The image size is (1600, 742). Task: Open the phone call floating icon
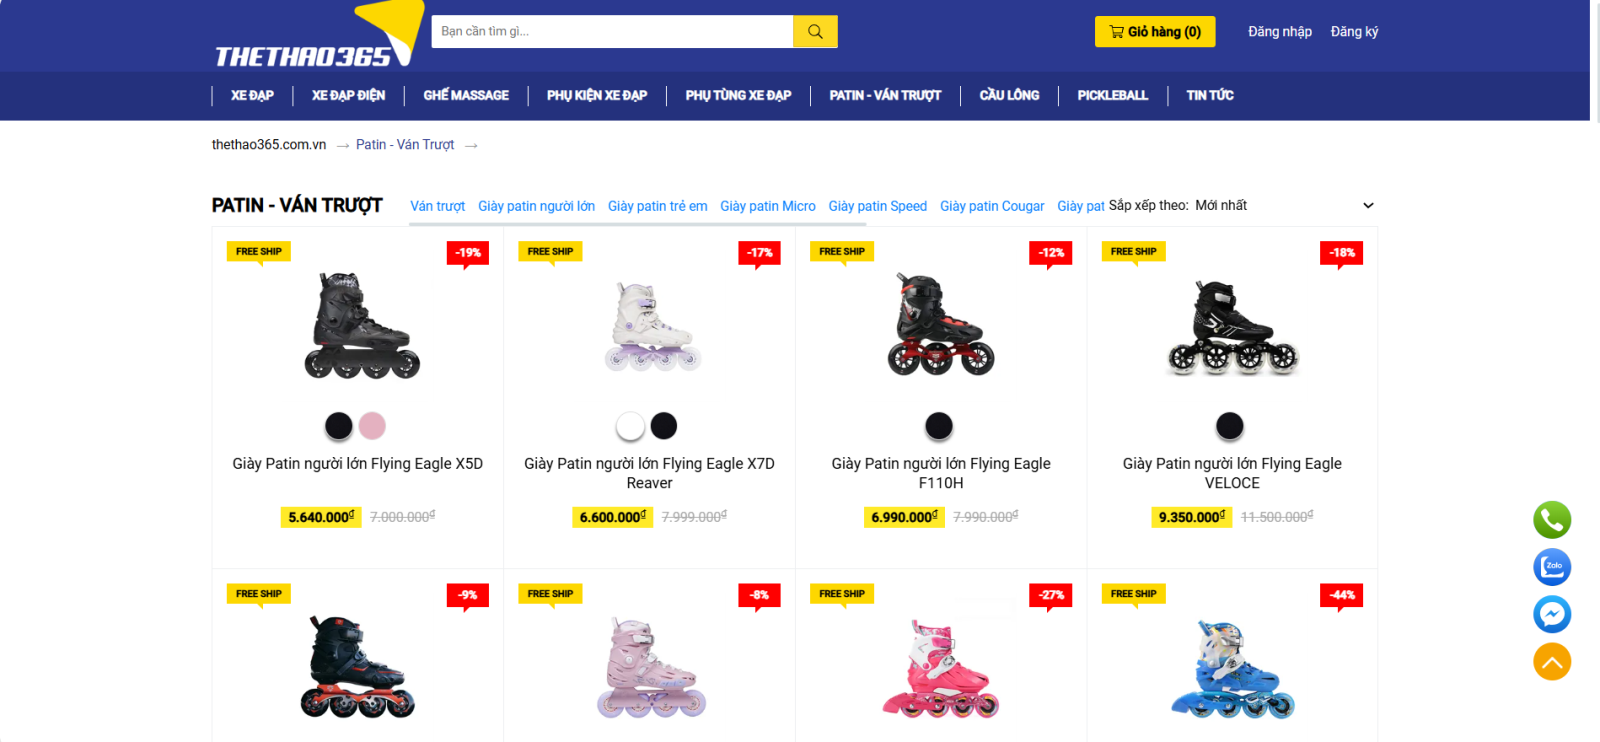1552,520
